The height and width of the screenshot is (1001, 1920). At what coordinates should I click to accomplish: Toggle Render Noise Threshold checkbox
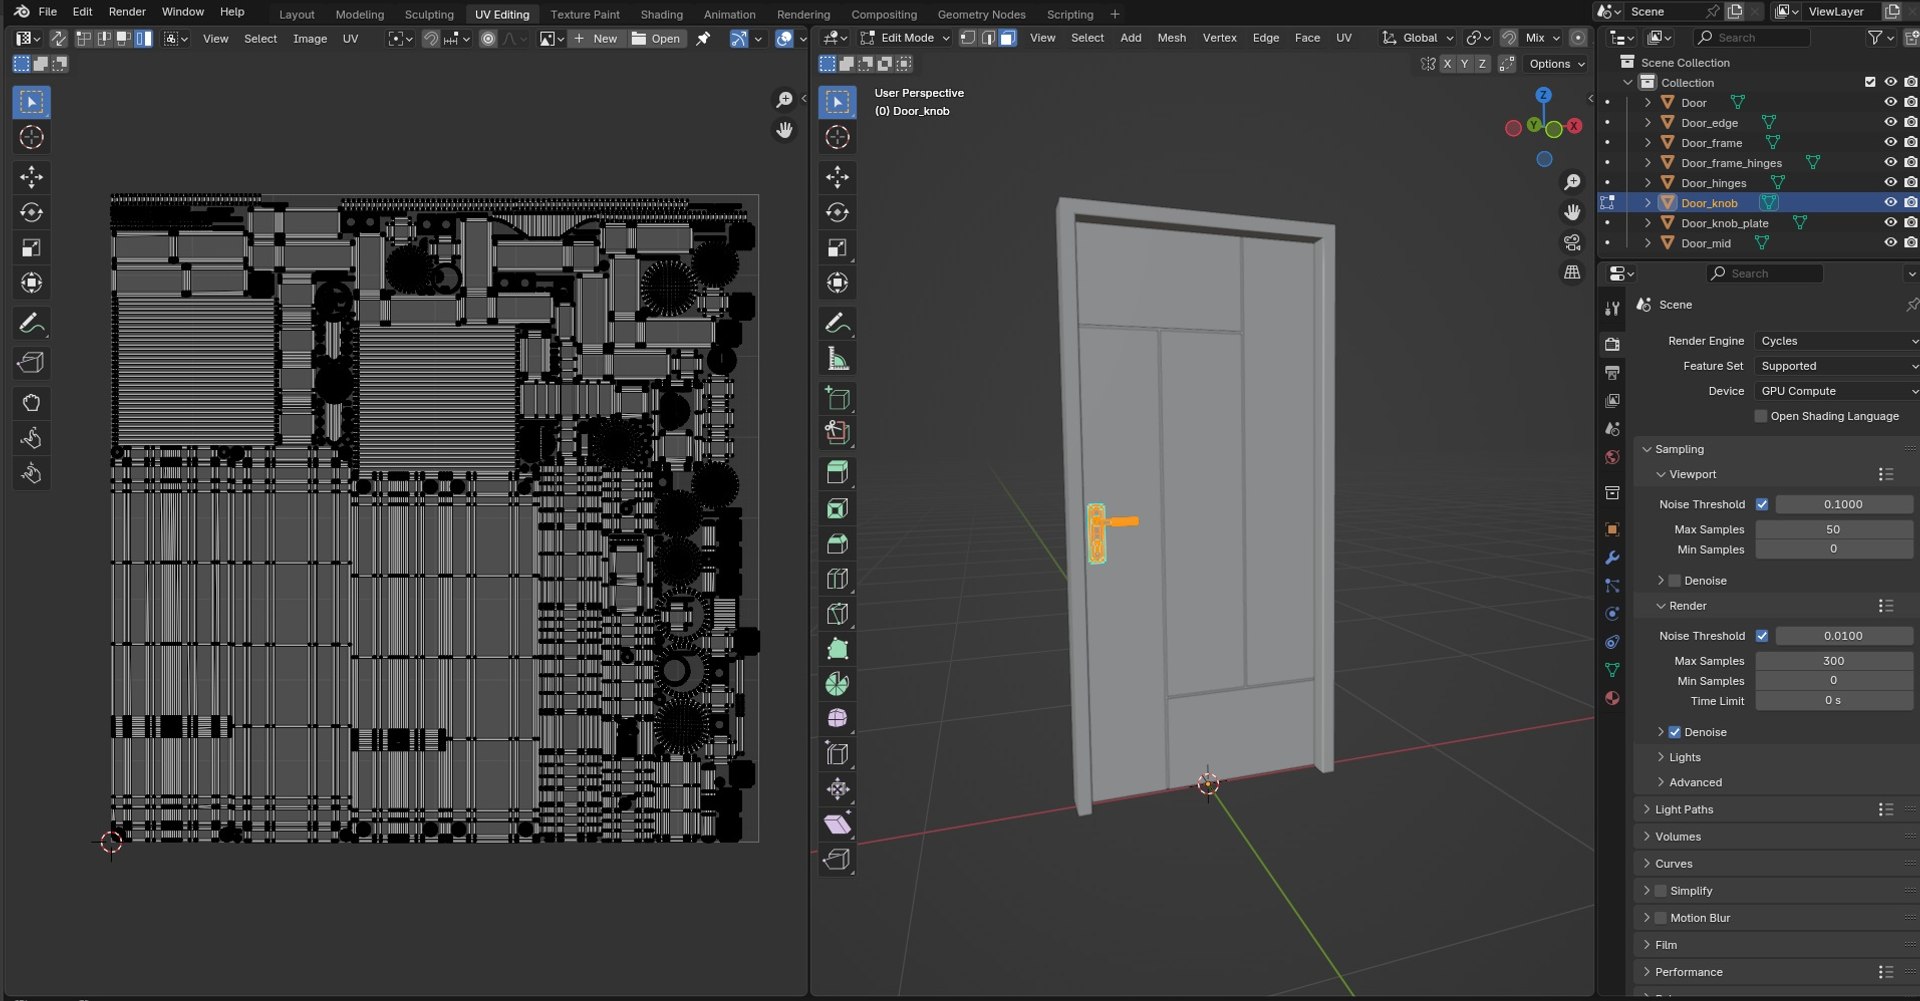point(1762,636)
